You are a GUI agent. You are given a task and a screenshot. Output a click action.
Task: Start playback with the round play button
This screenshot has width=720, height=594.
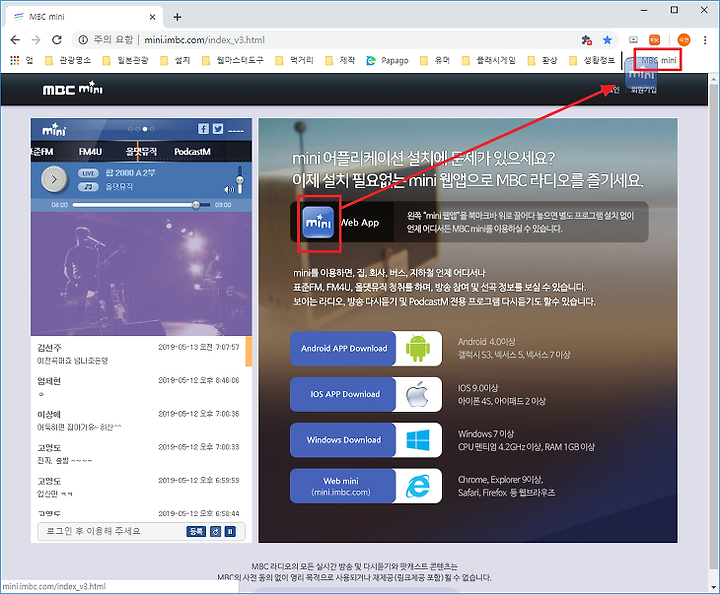[x=54, y=179]
